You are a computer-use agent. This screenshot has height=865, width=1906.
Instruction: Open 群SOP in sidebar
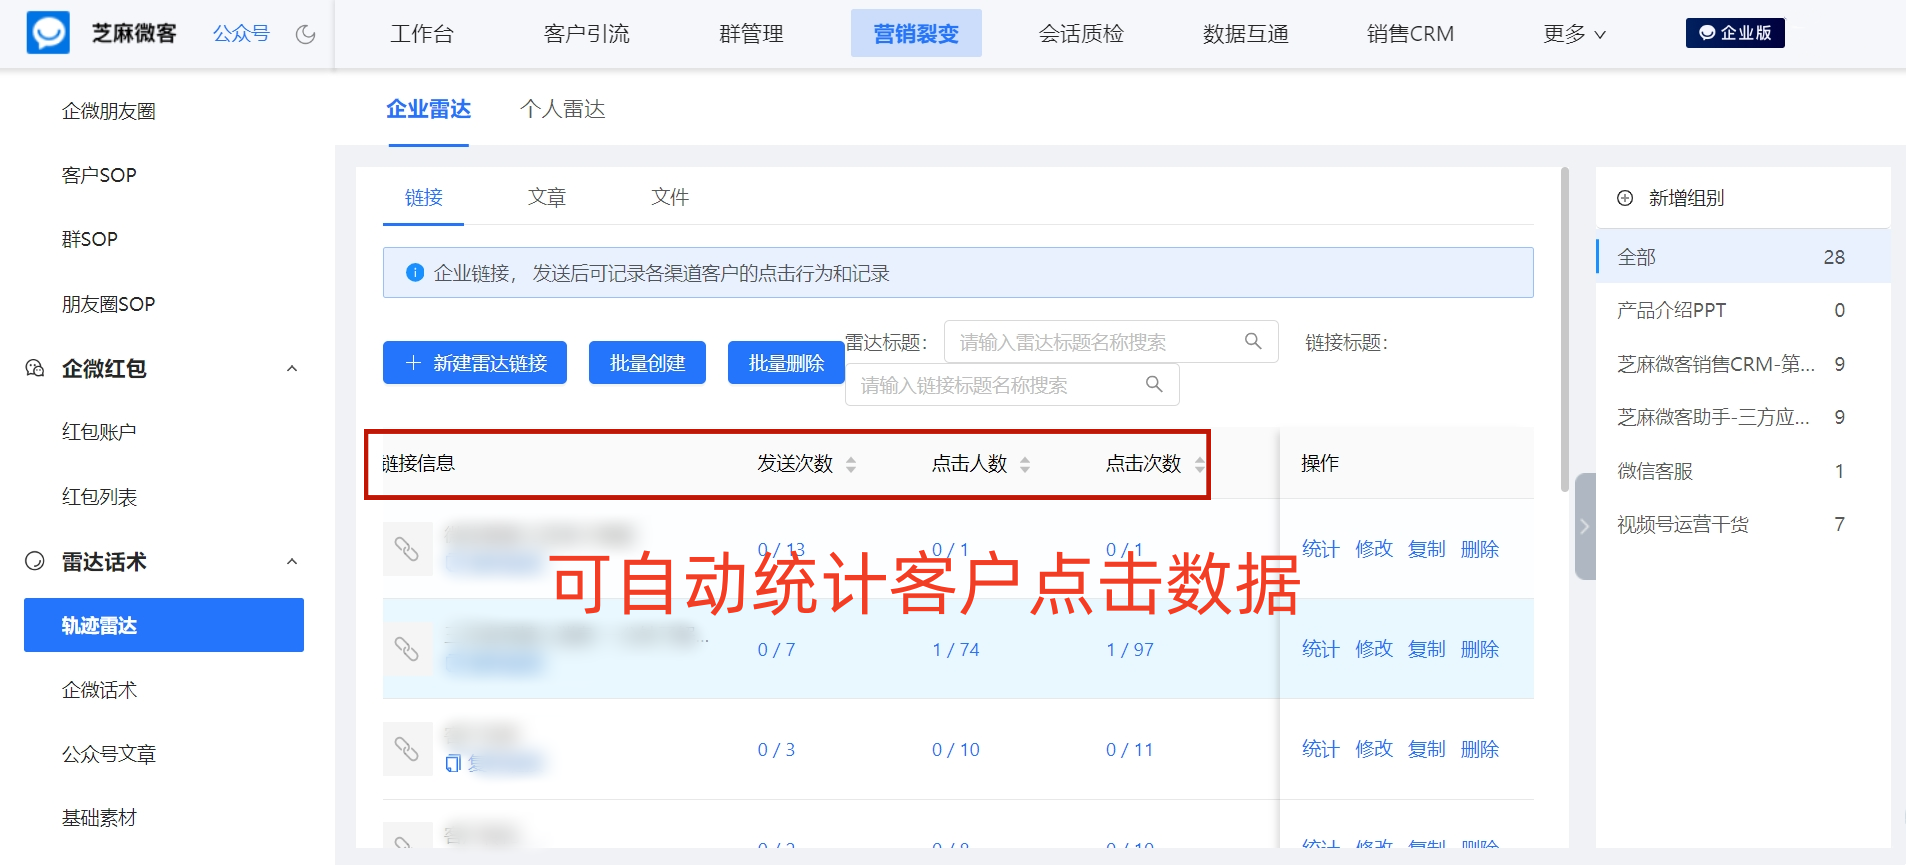(90, 239)
